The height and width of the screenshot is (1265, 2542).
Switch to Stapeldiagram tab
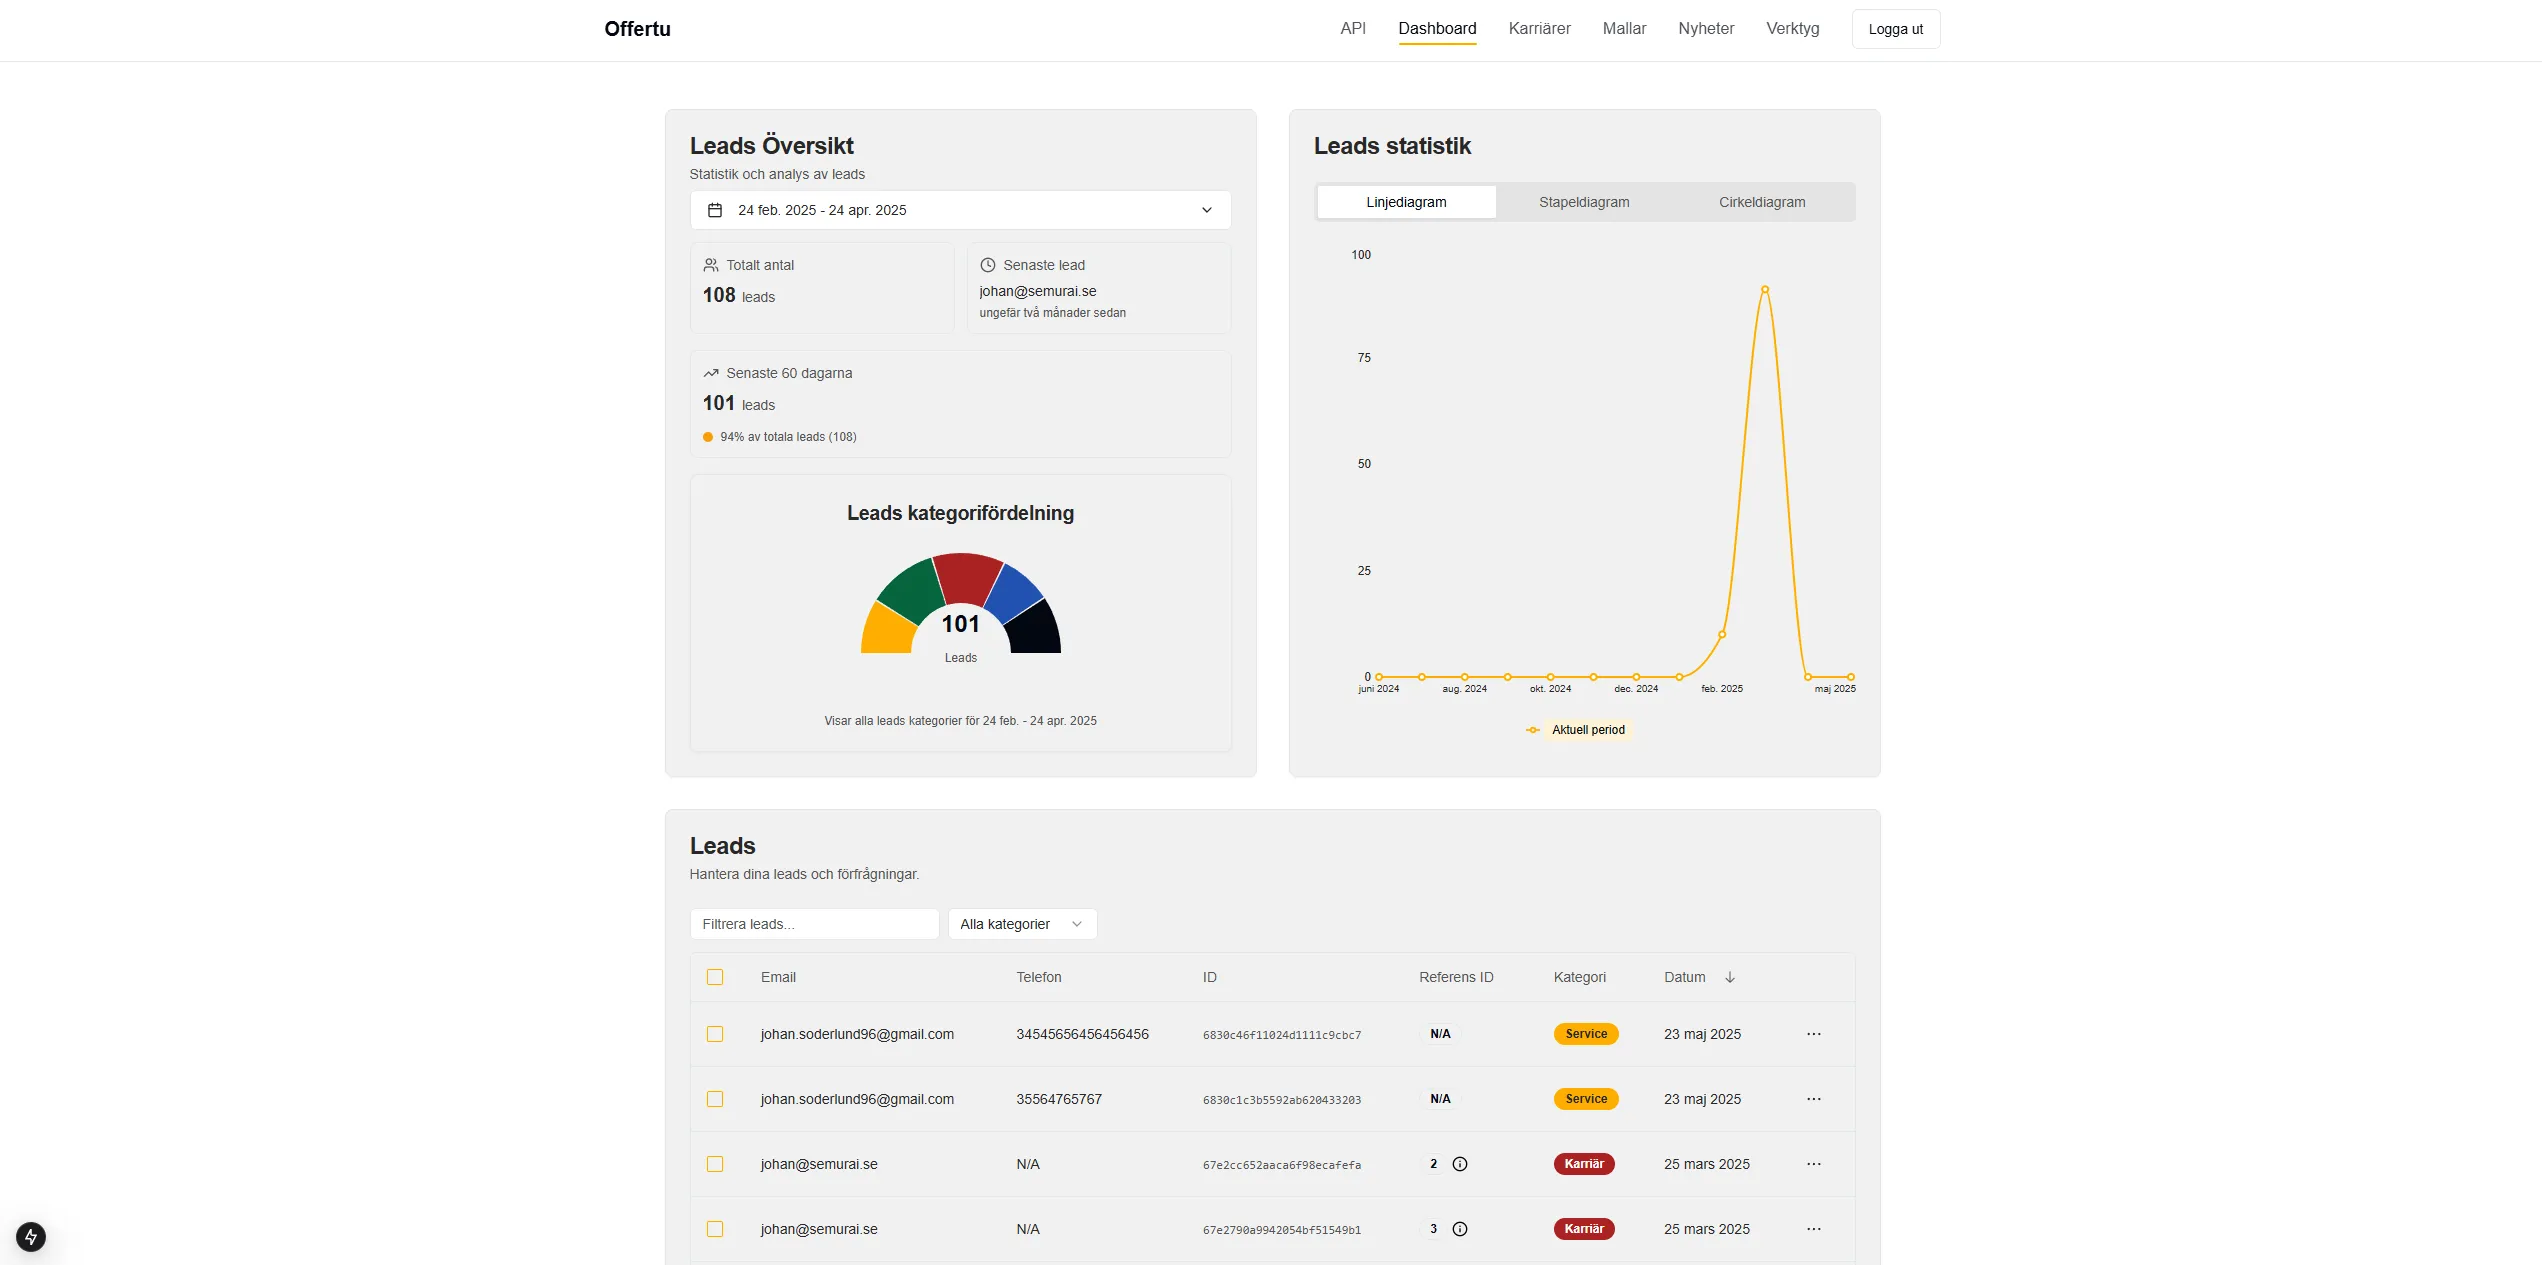[x=1584, y=202]
